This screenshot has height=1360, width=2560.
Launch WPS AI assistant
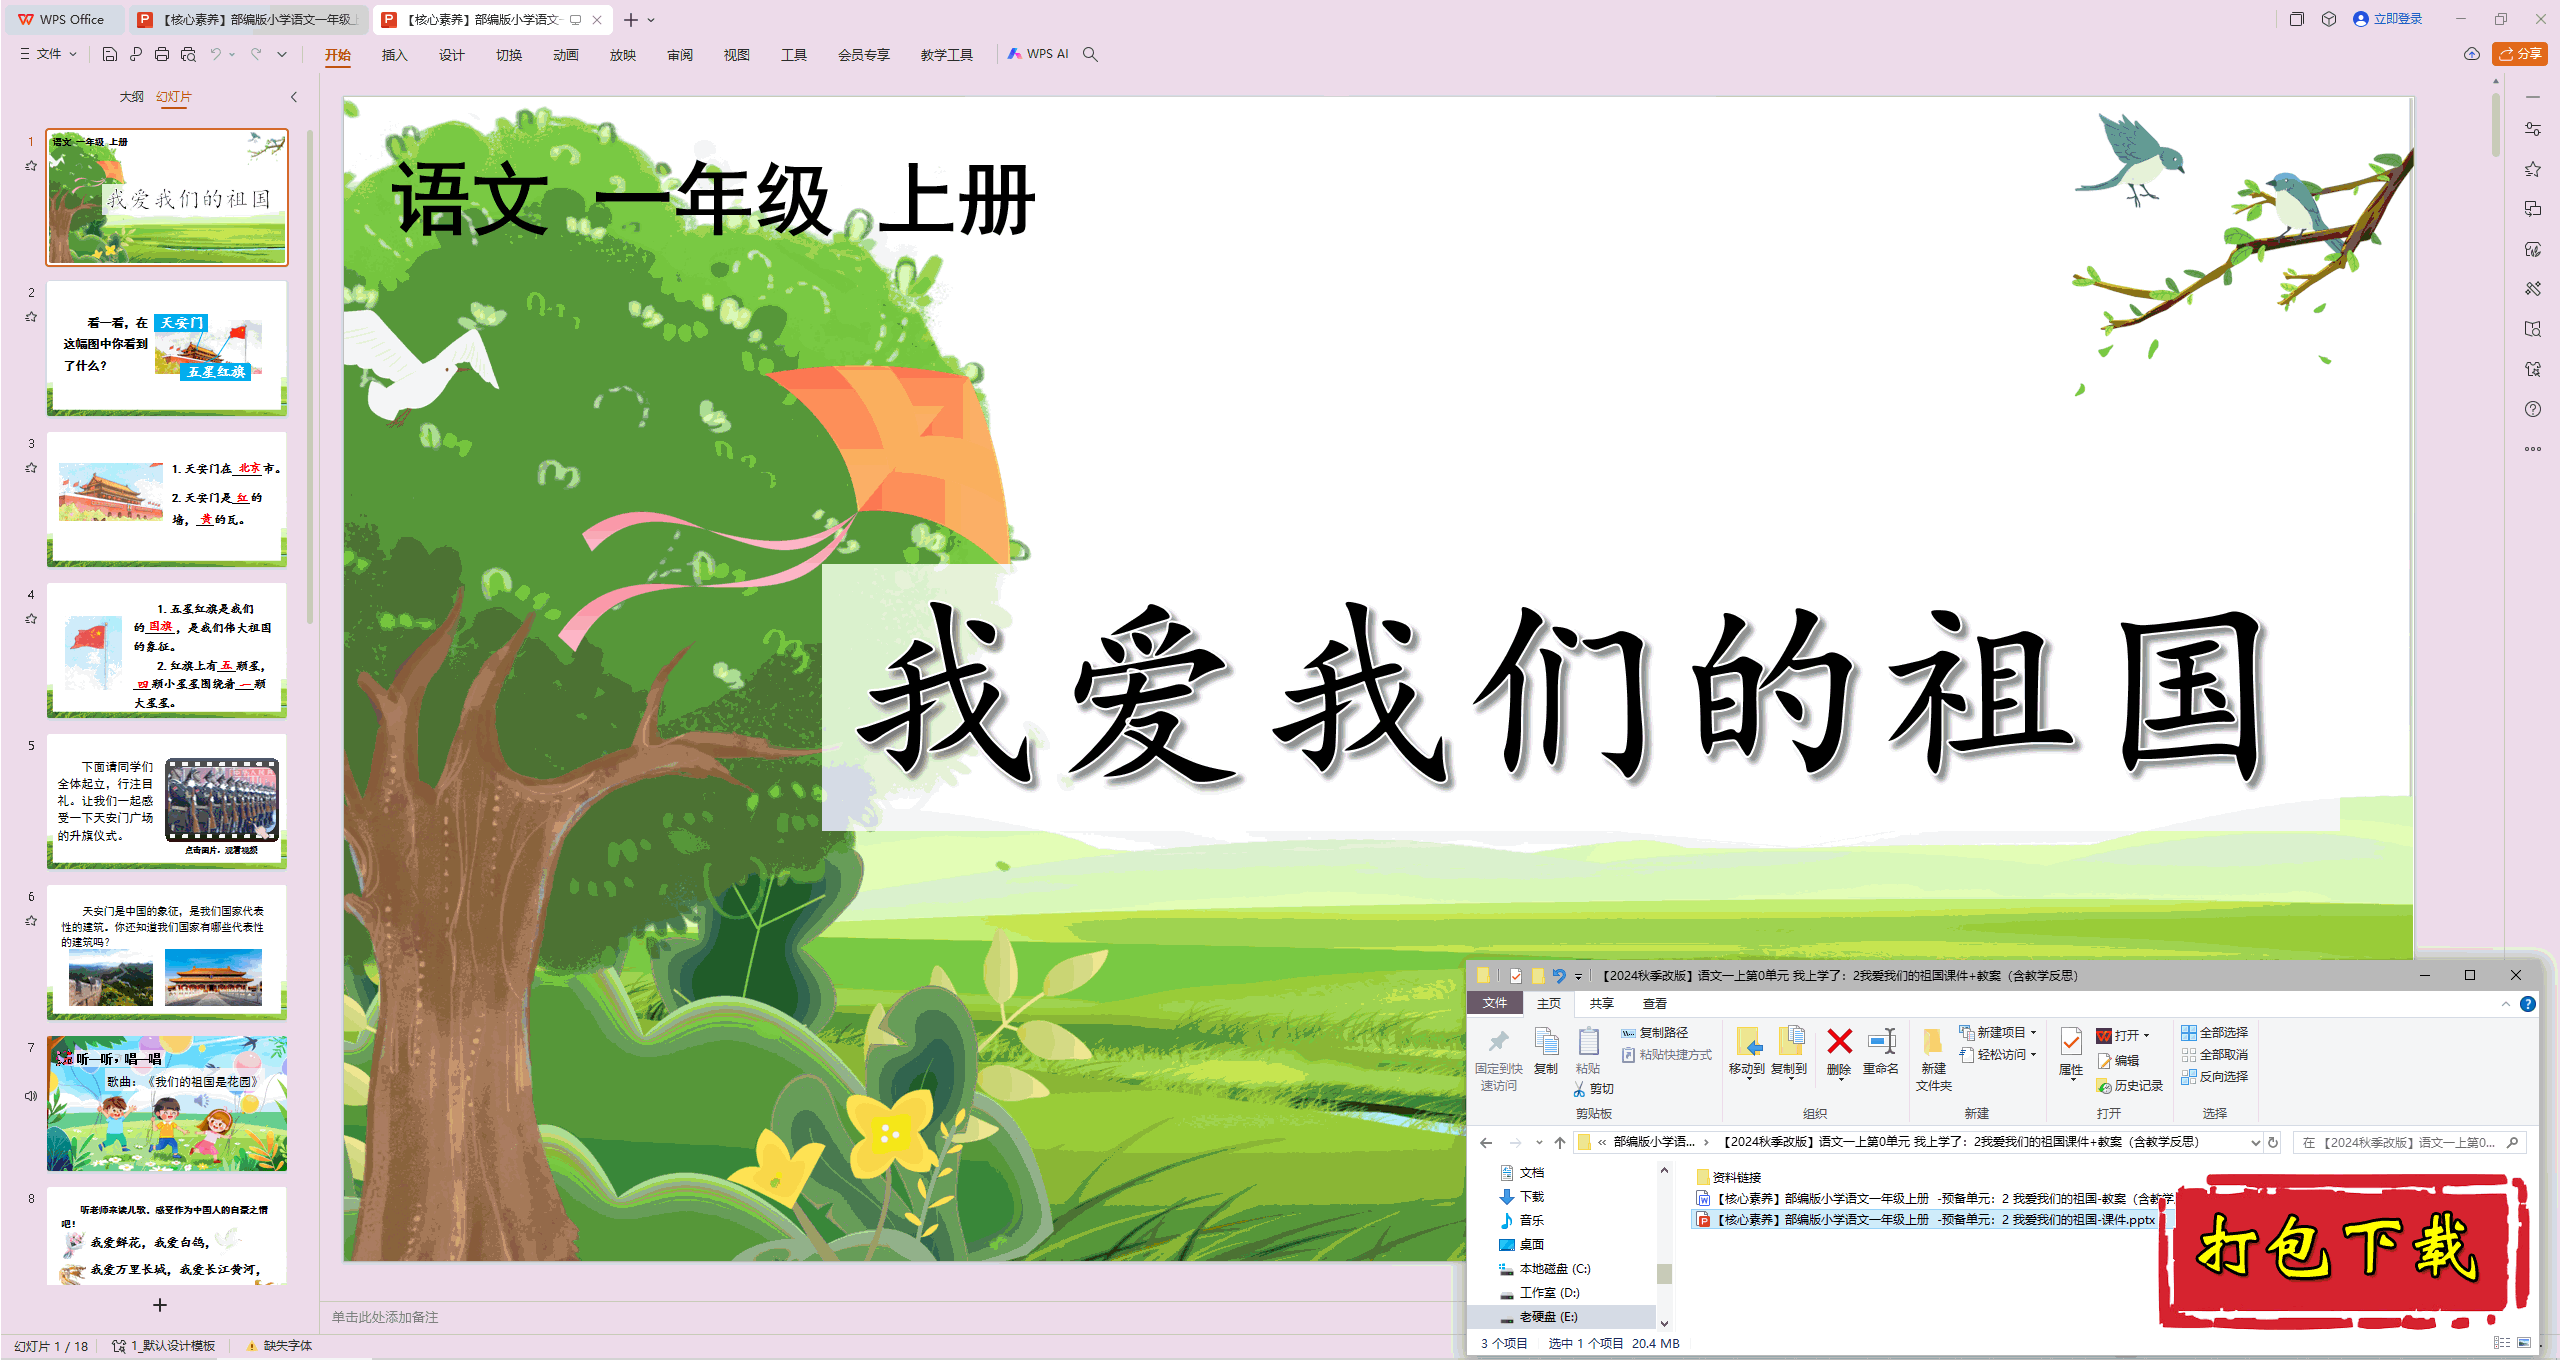[x=1038, y=54]
